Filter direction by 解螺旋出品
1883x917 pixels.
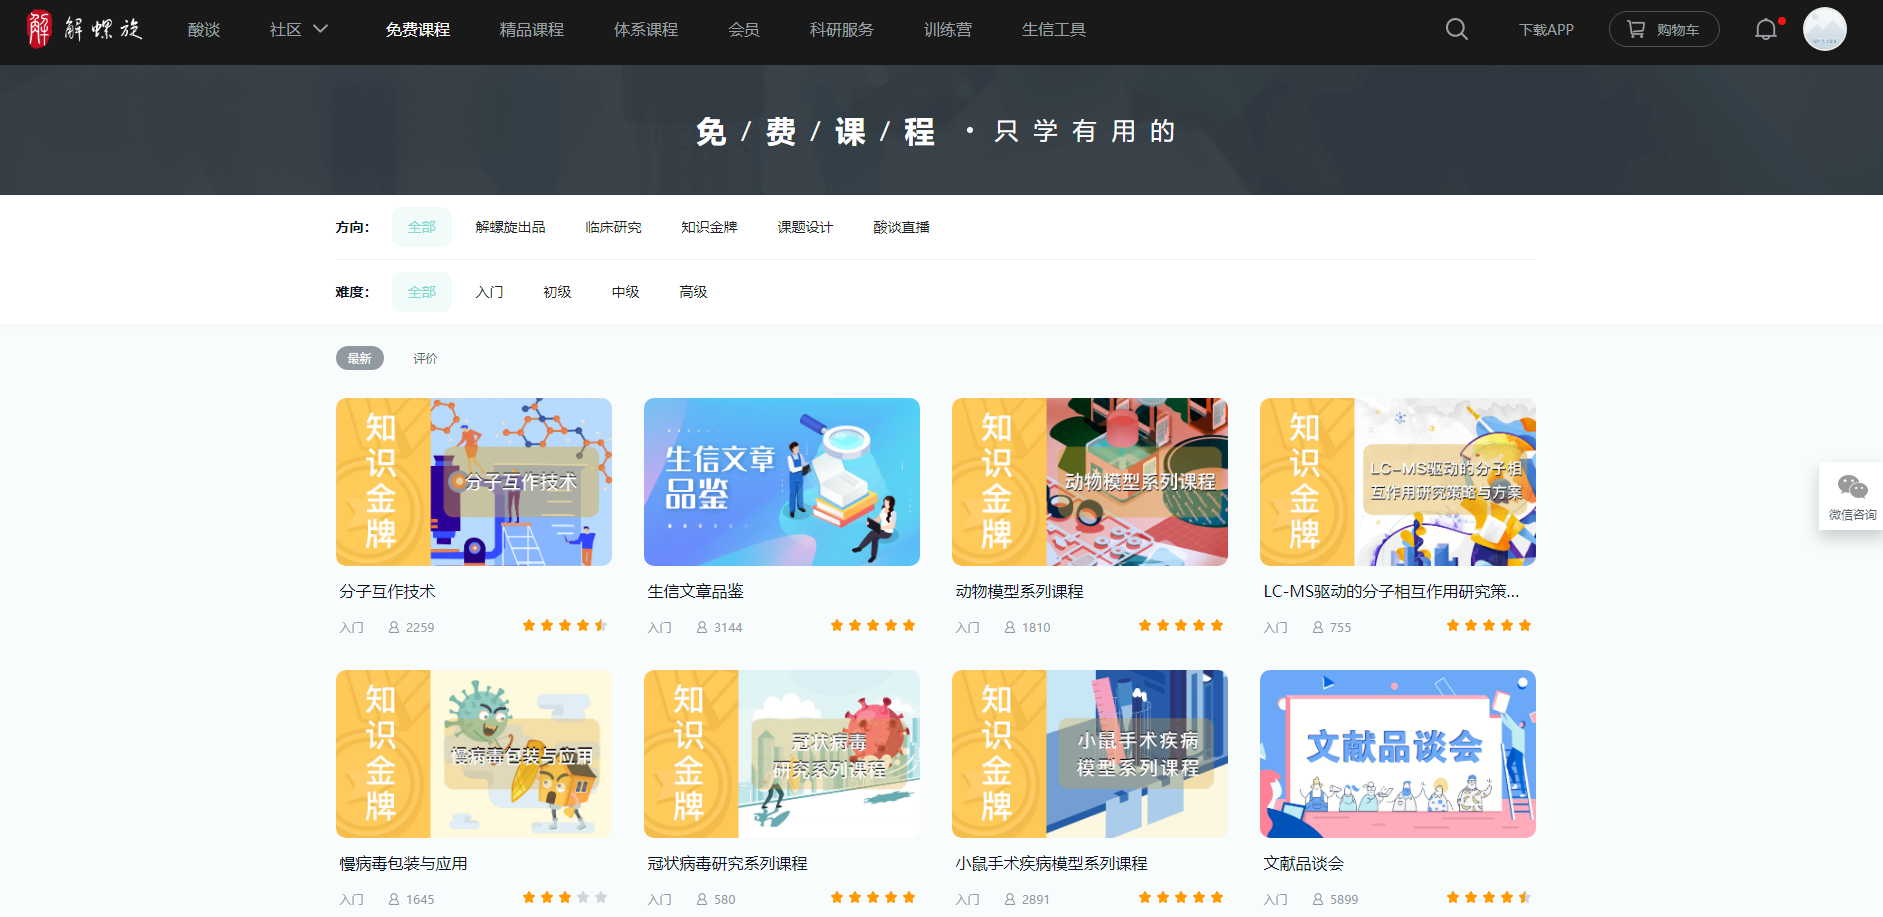pos(511,227)
